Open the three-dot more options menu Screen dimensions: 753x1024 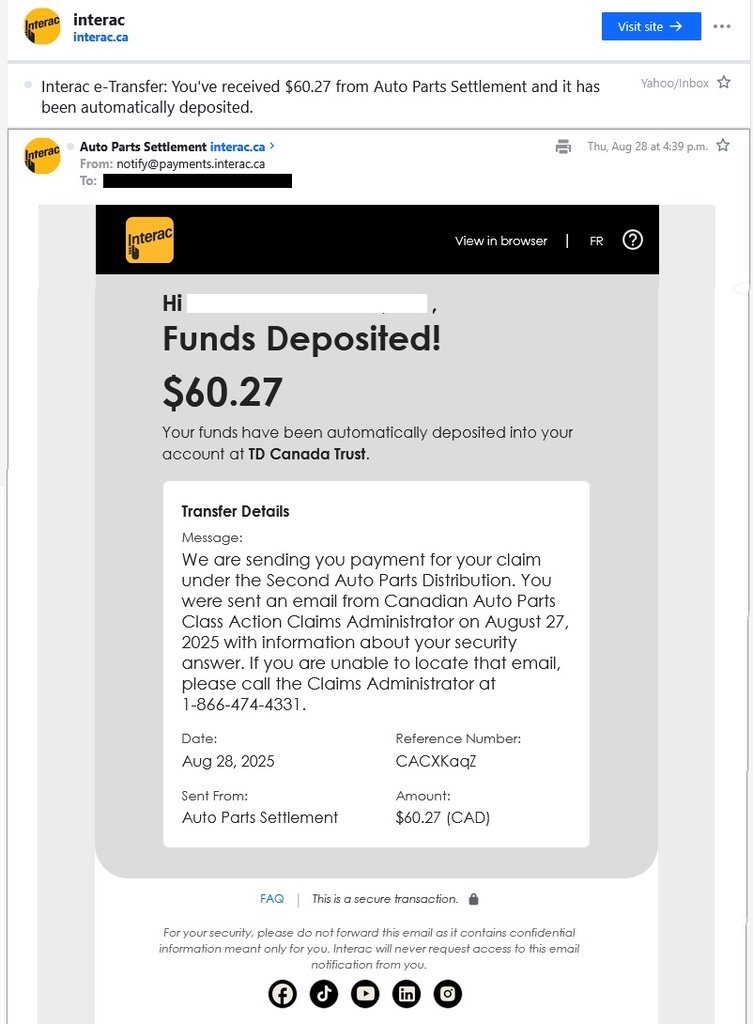click(x=722, y=26)
